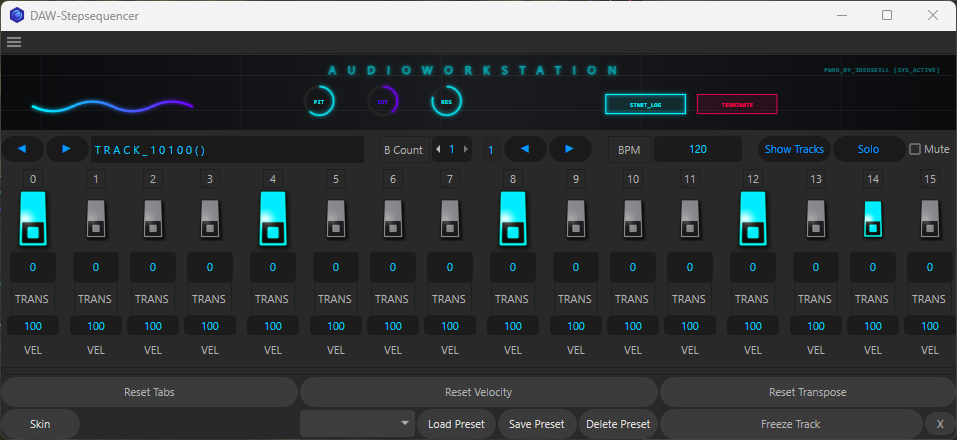Click step 15 velocity value 100
The image size is (957, 440).
tap(930, 326)
